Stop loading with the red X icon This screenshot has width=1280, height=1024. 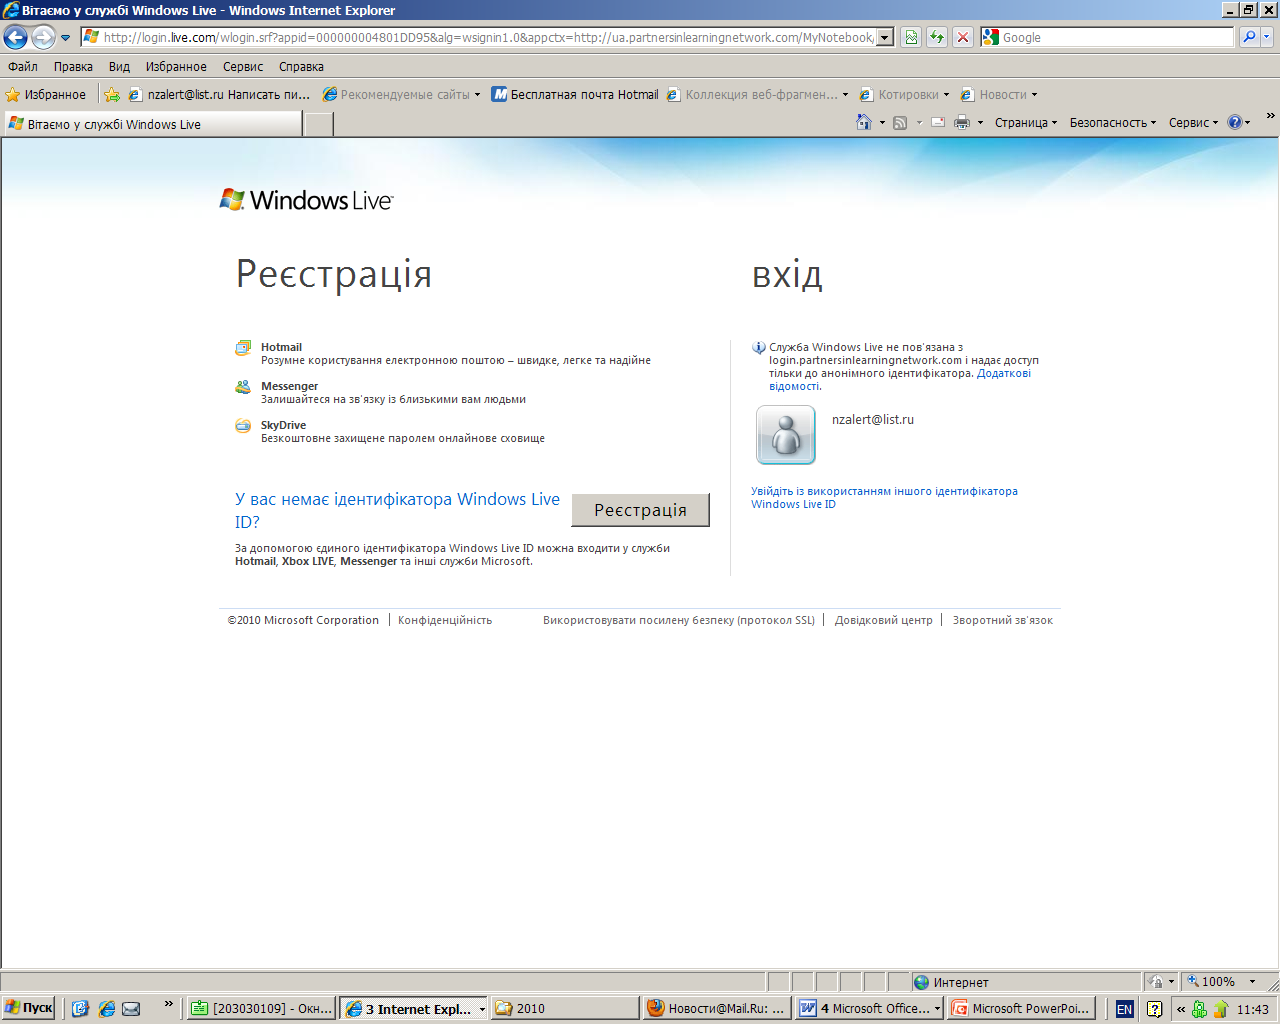tap(963, 37)
